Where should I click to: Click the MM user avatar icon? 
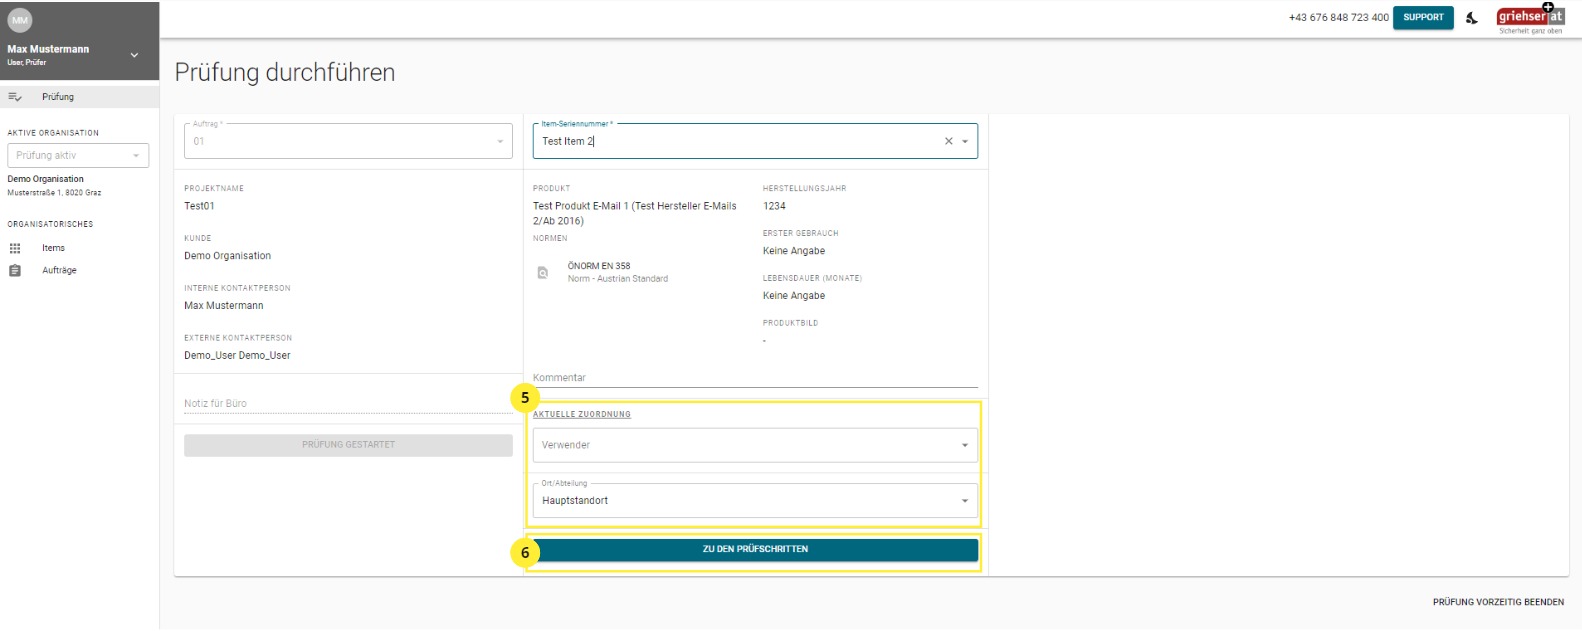point(20,19)
